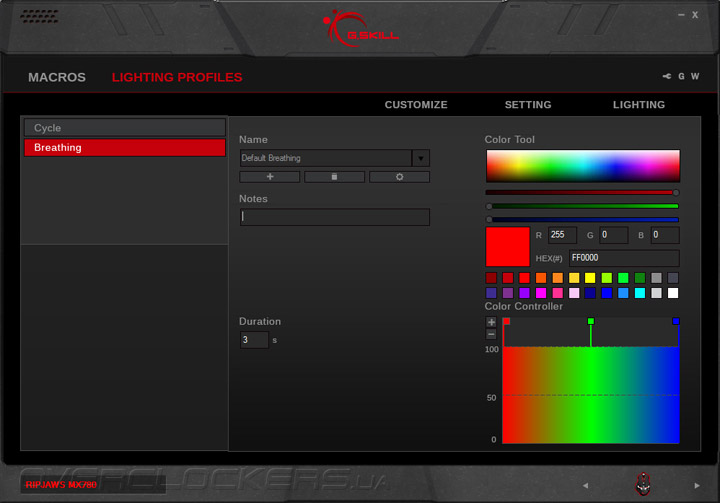The width and height of the screenshot is (720, 503).
Task: Select the blue marker in Color Controller
Action: pyautogui.click(x=676, y=321)
